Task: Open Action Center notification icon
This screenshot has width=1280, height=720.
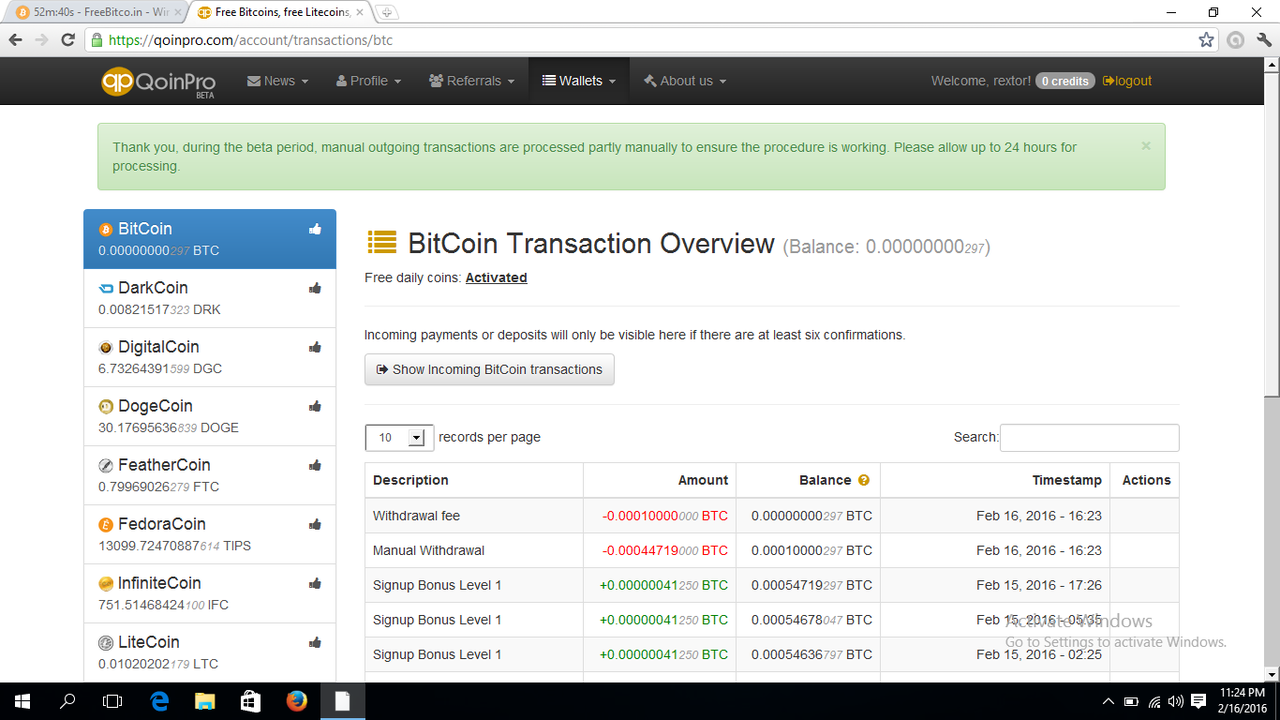Action: [1199, 701]
